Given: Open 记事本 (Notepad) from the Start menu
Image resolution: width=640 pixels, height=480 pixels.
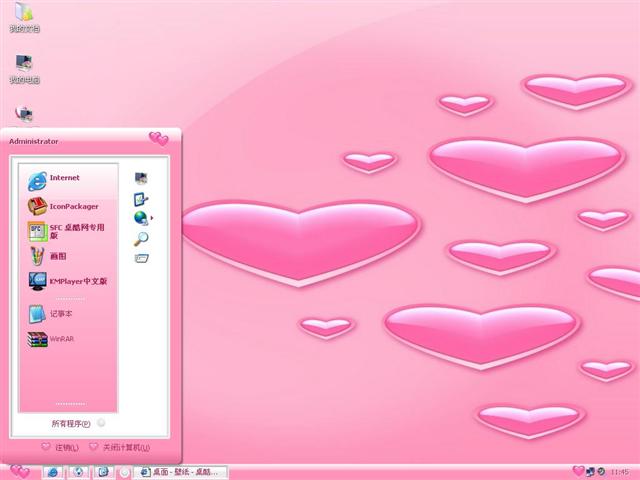Looking at the screenshot, I should point(60,314).
